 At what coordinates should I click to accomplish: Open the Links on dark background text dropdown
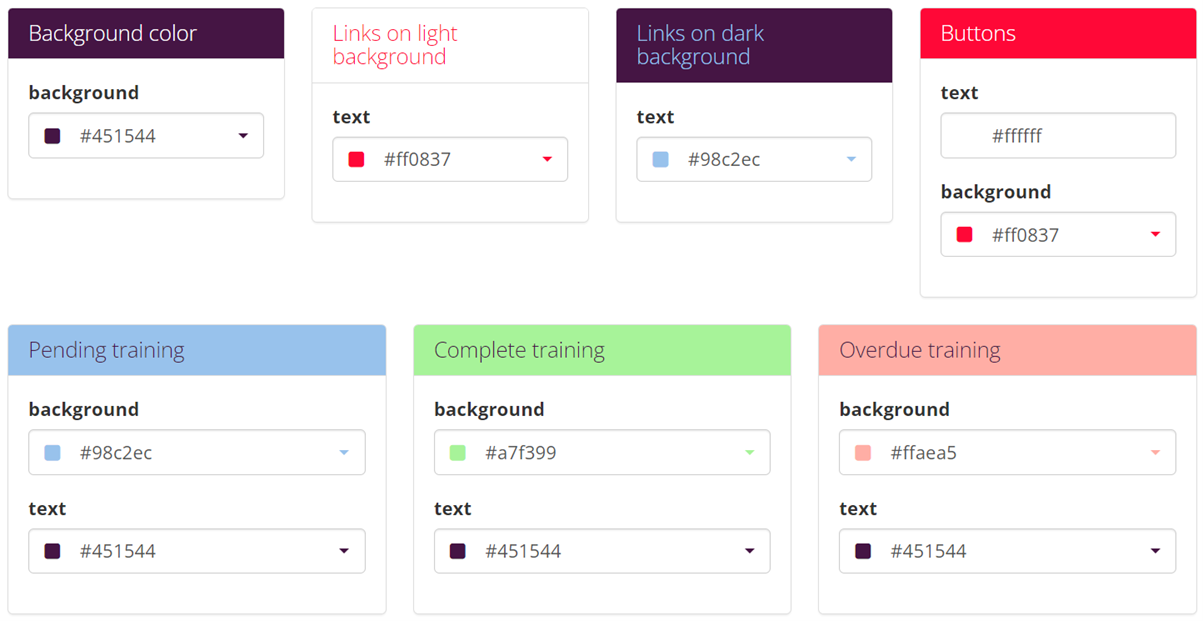coord(851,160)
